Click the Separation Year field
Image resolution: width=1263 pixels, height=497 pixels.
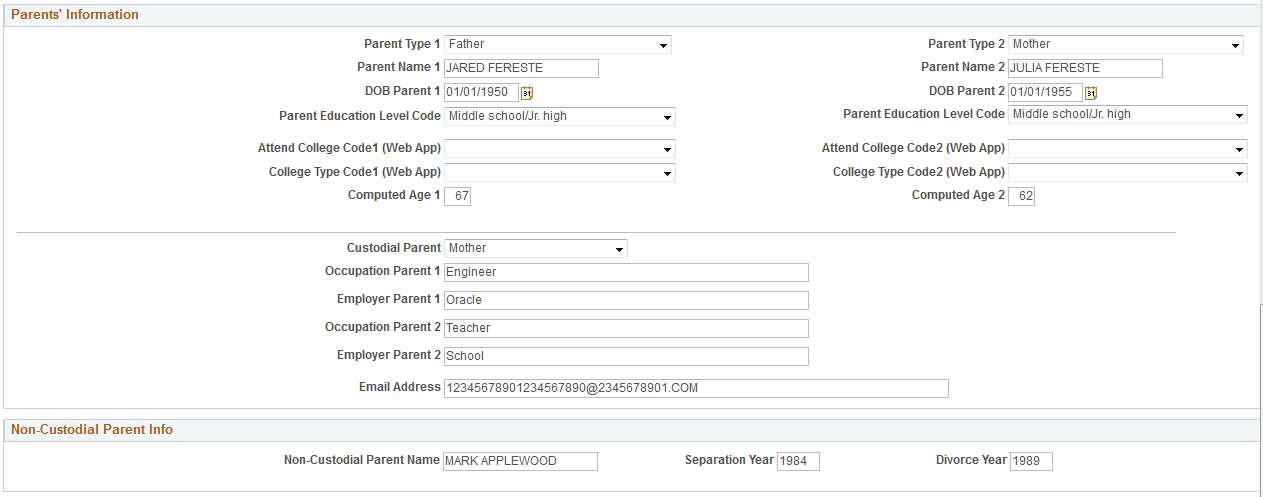tap(798, 461)
